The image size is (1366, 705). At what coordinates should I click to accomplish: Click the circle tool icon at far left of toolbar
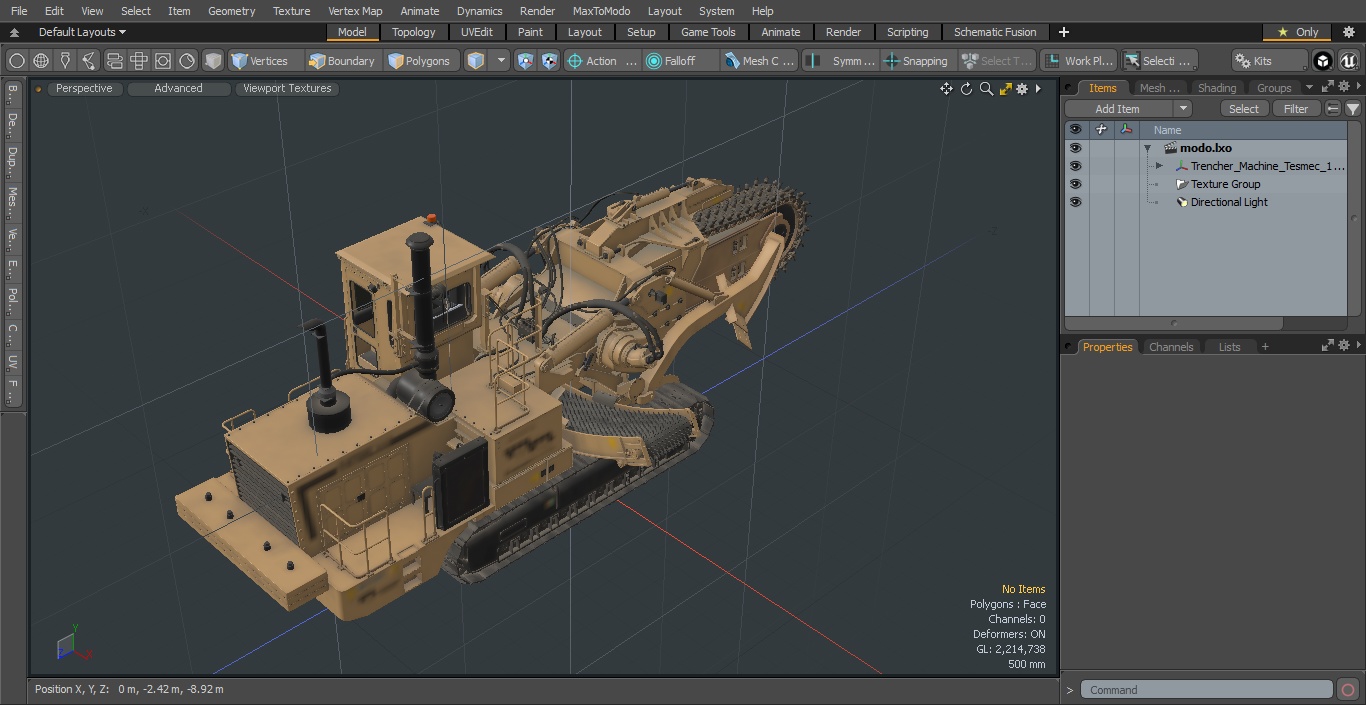pyautogui.click(x=17, y=61)
